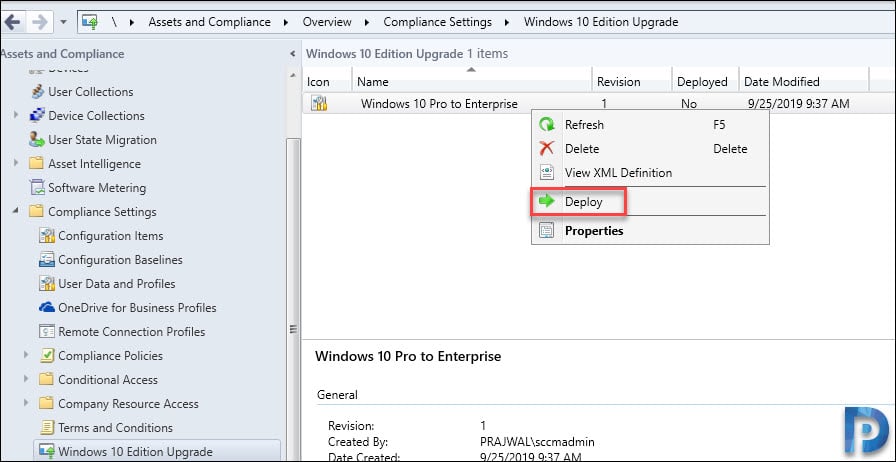This screenshot has height=462, width=896.
Task: Expand the Device Collections node
Action: (x=16, y=116)
